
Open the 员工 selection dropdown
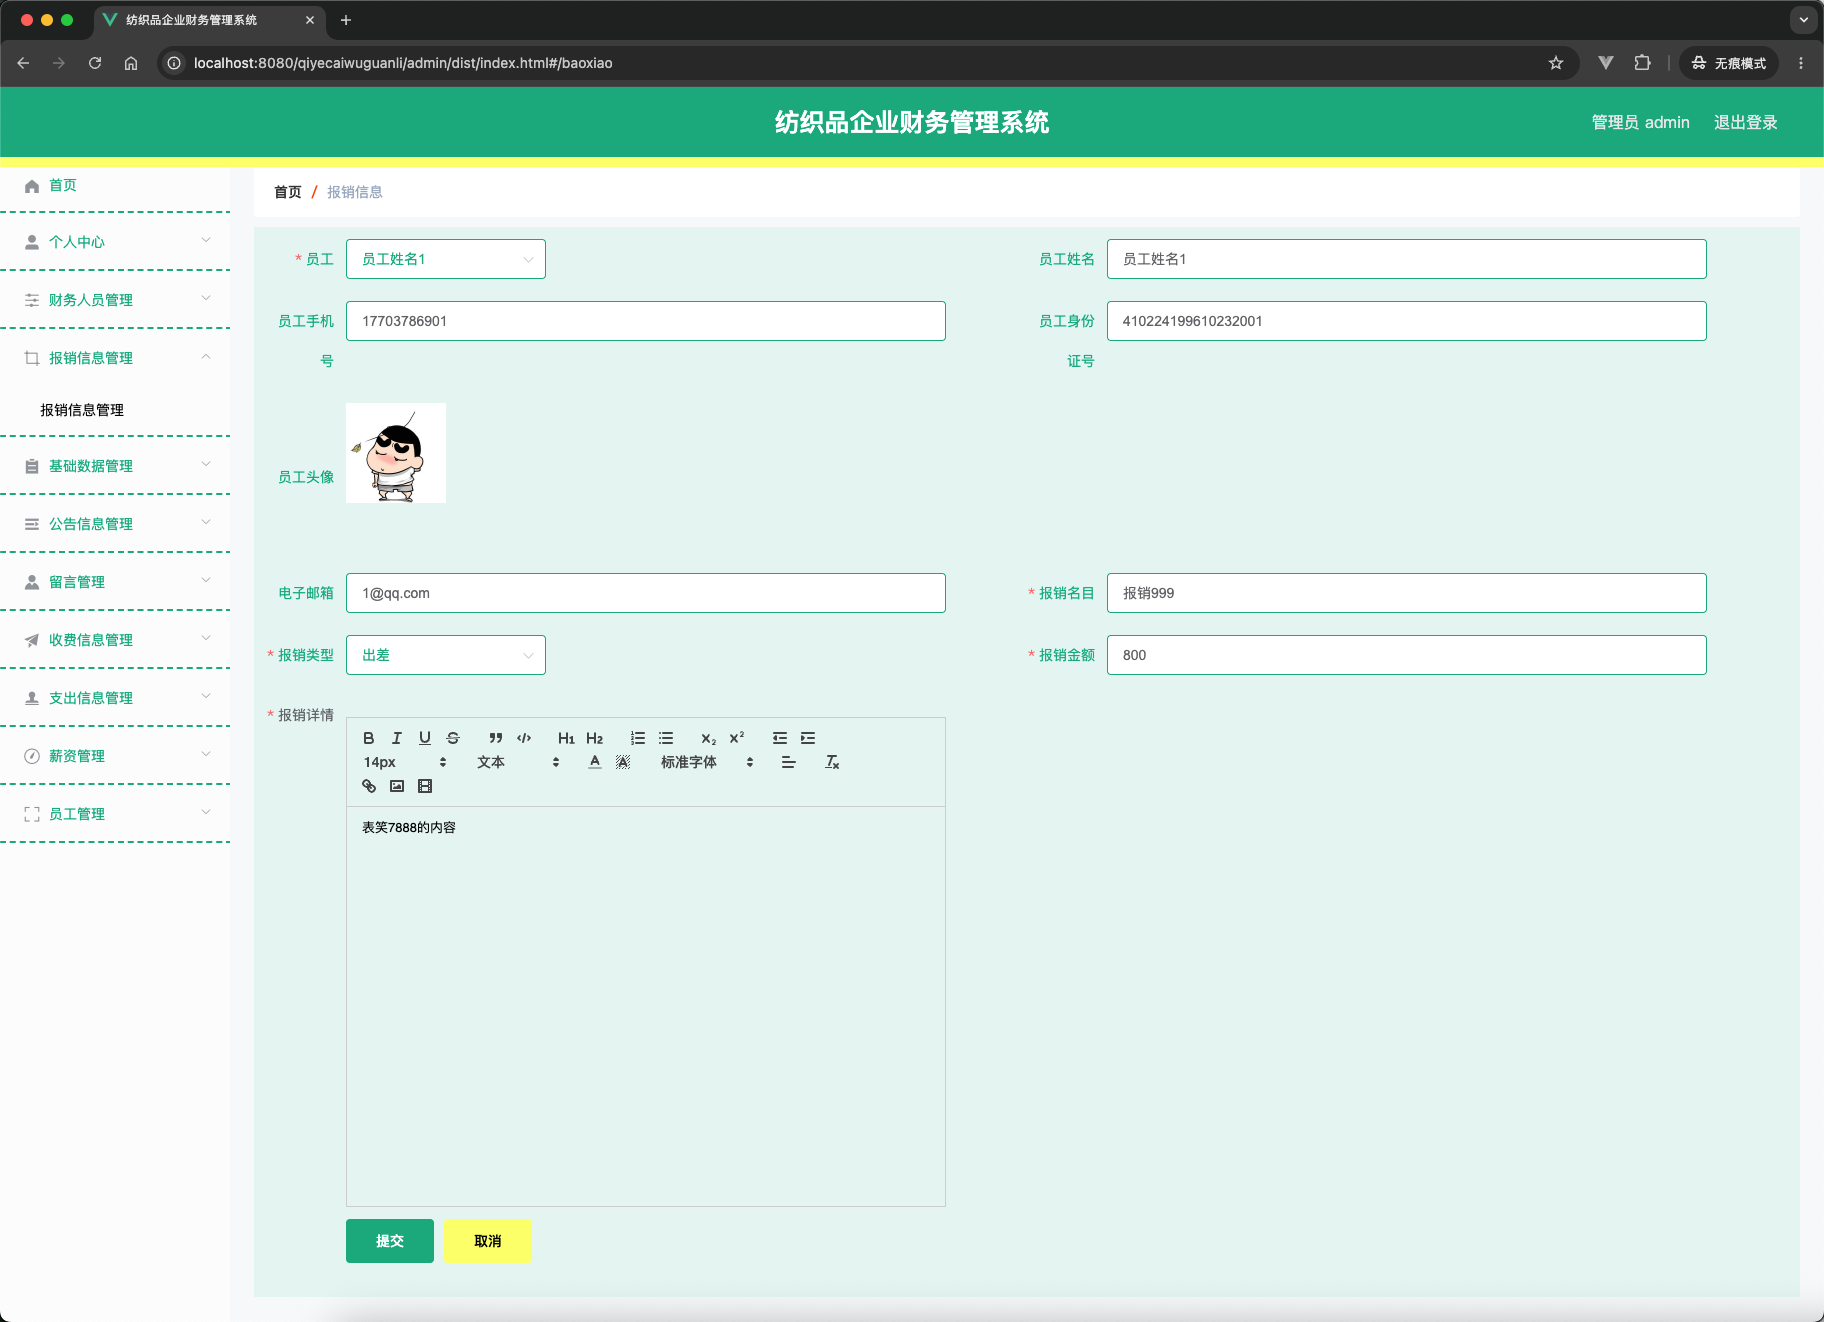[446, 259]
